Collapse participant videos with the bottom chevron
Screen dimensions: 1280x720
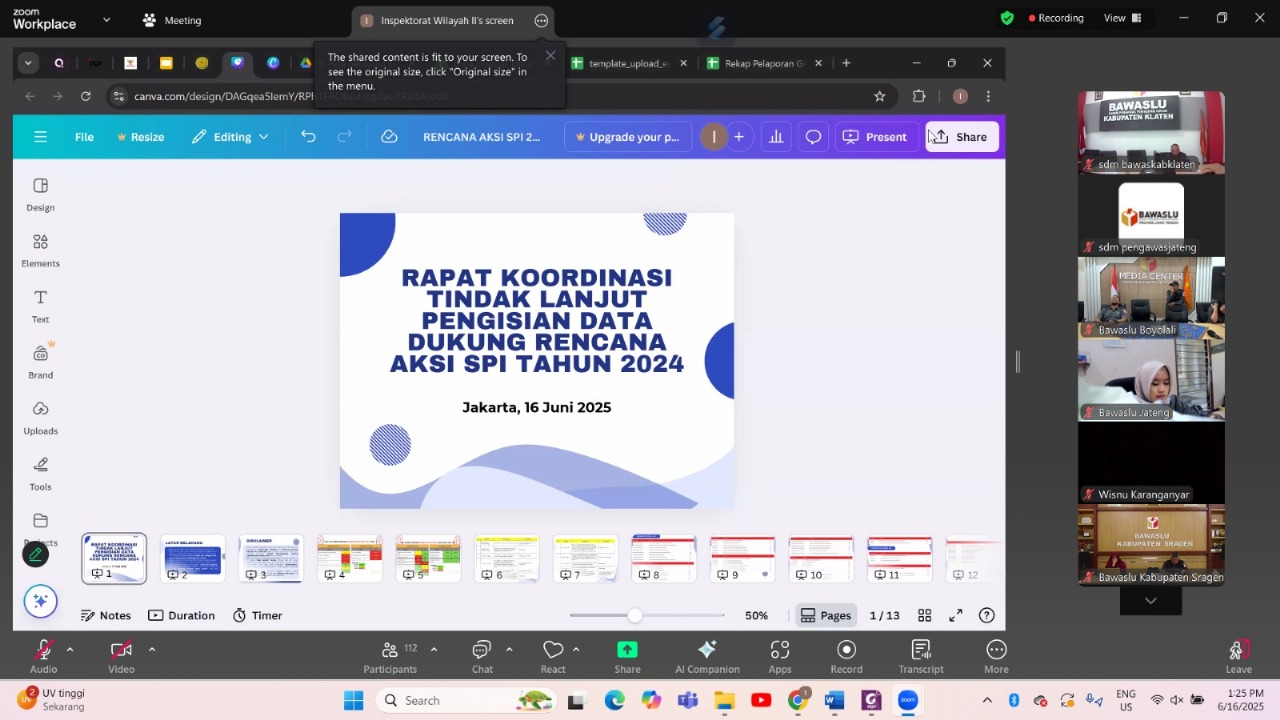(1150, 600)
